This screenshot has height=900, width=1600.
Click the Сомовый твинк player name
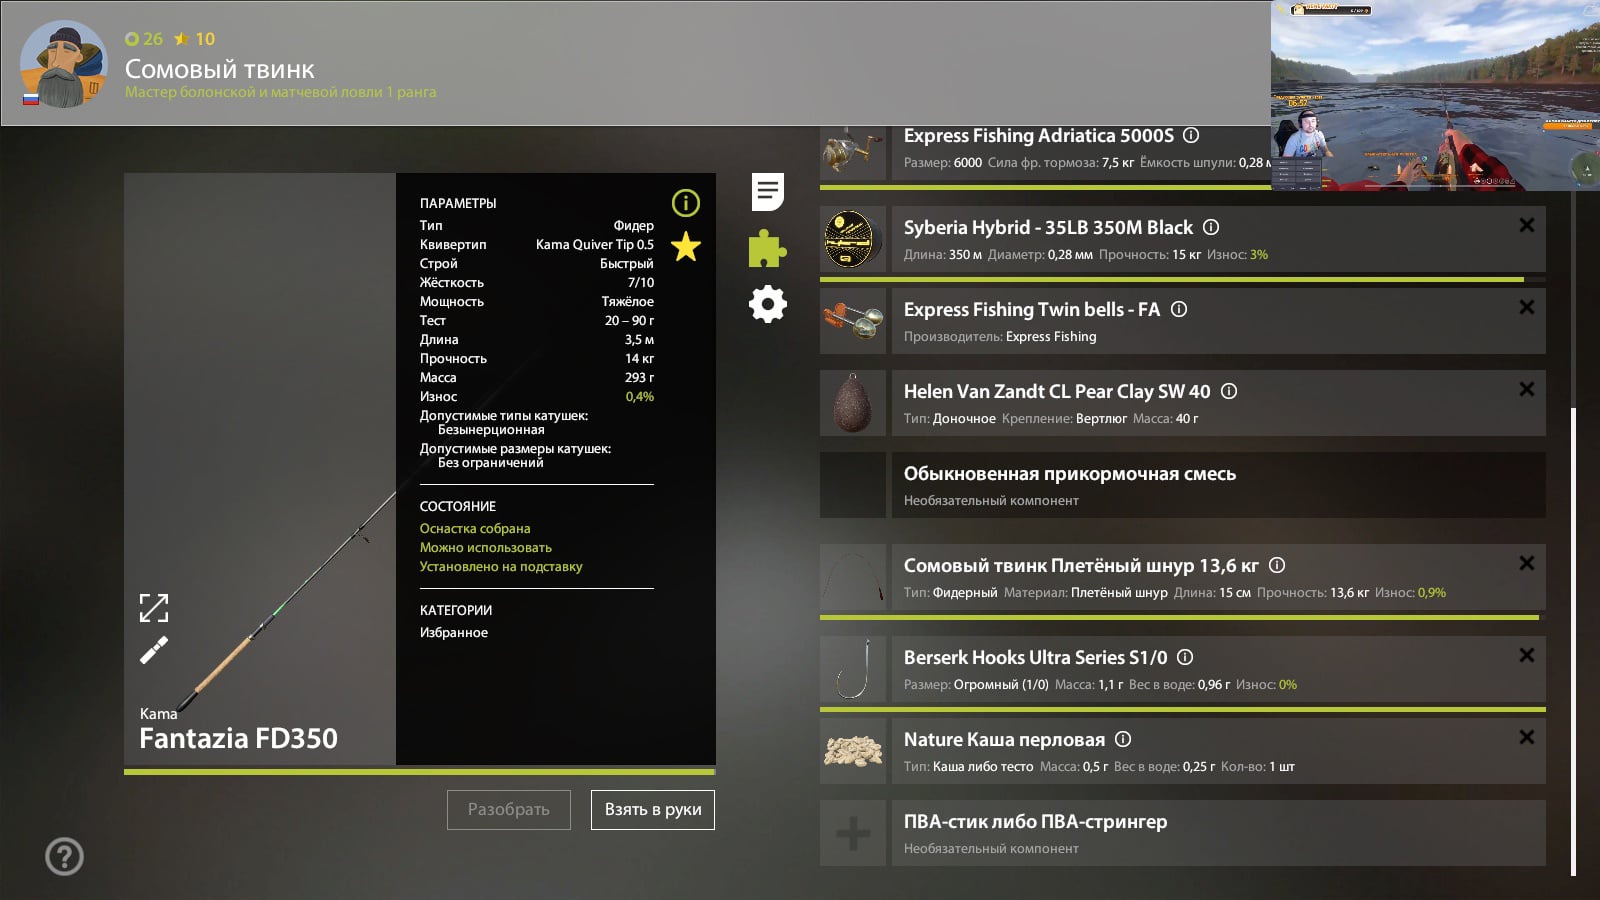219,69
